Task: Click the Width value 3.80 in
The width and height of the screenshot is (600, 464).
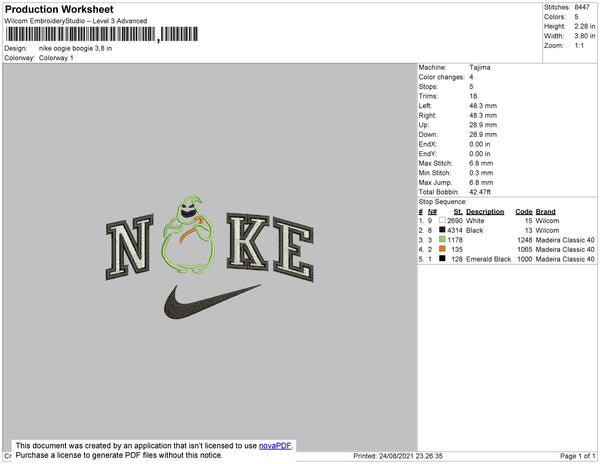Action: coord(584,36)
